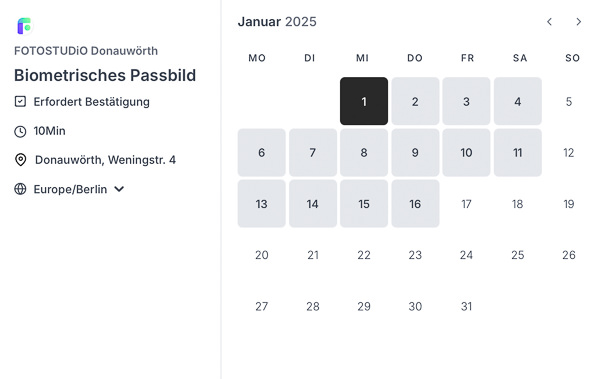This screenshot has height=379, width=600.
Task: Click the checkbox icon beside Erfordert Bestätigung
Action: [20, 101]
